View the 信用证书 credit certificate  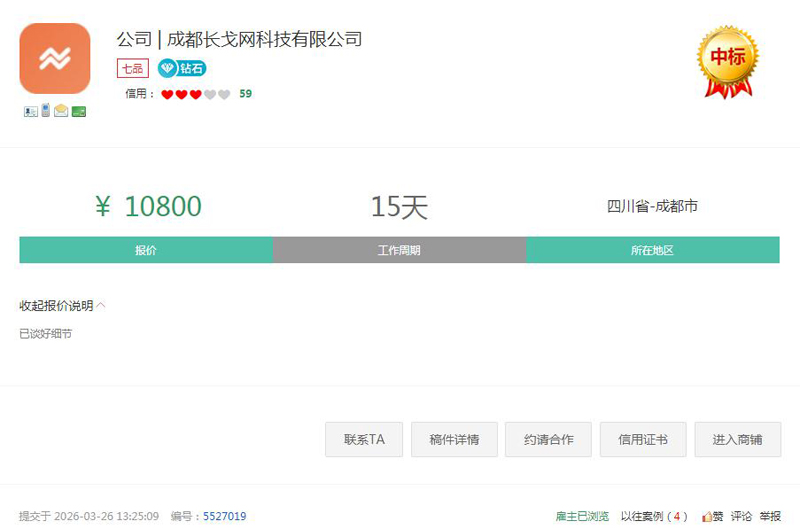643,439
